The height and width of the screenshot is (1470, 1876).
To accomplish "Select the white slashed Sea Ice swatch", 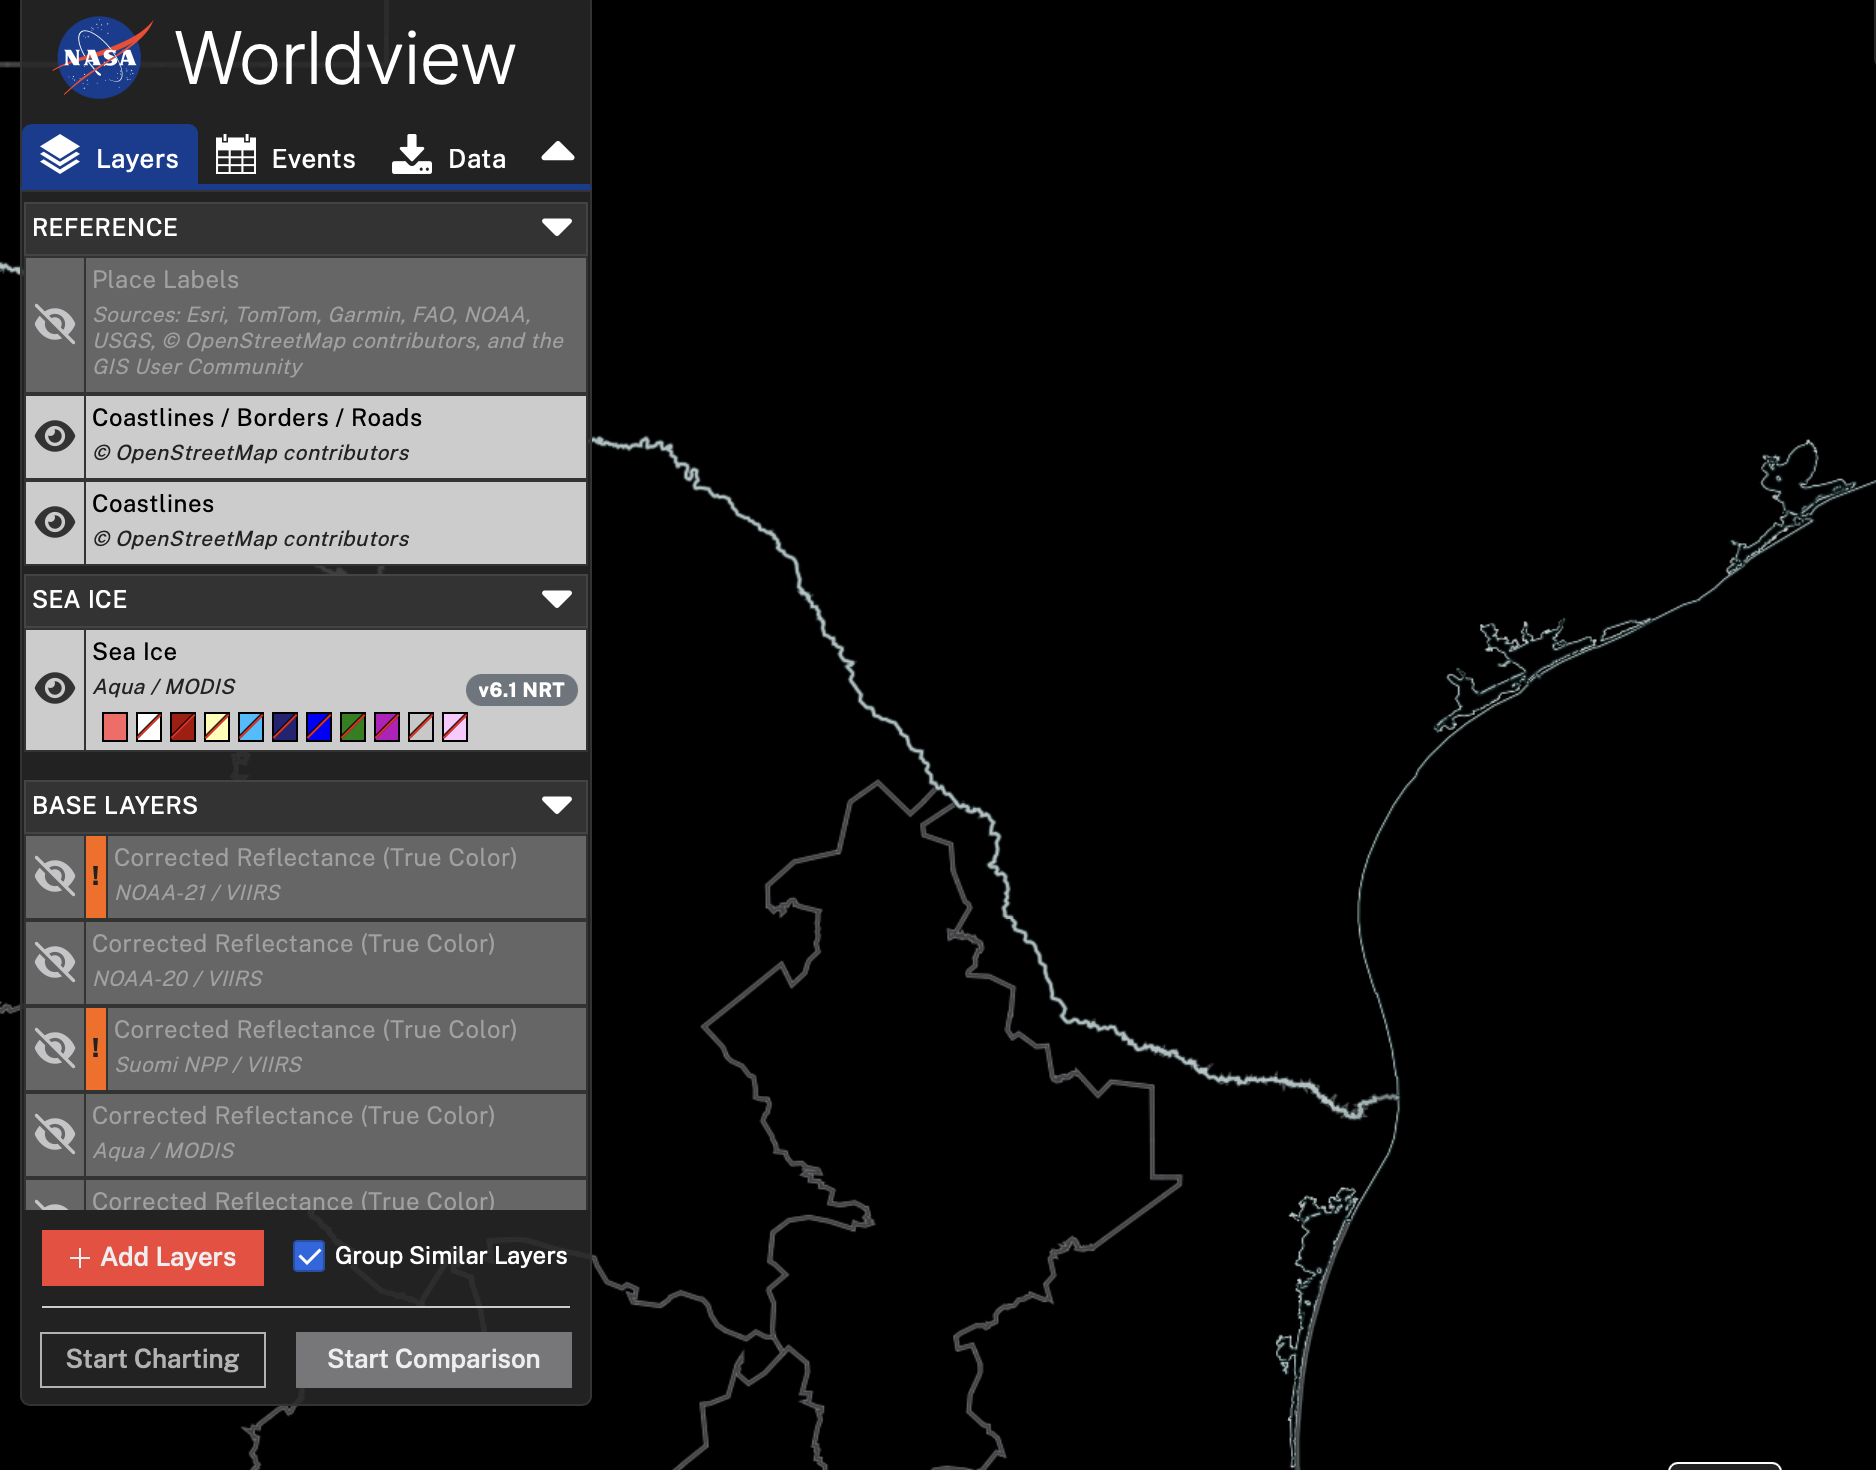I will (149, 727).
